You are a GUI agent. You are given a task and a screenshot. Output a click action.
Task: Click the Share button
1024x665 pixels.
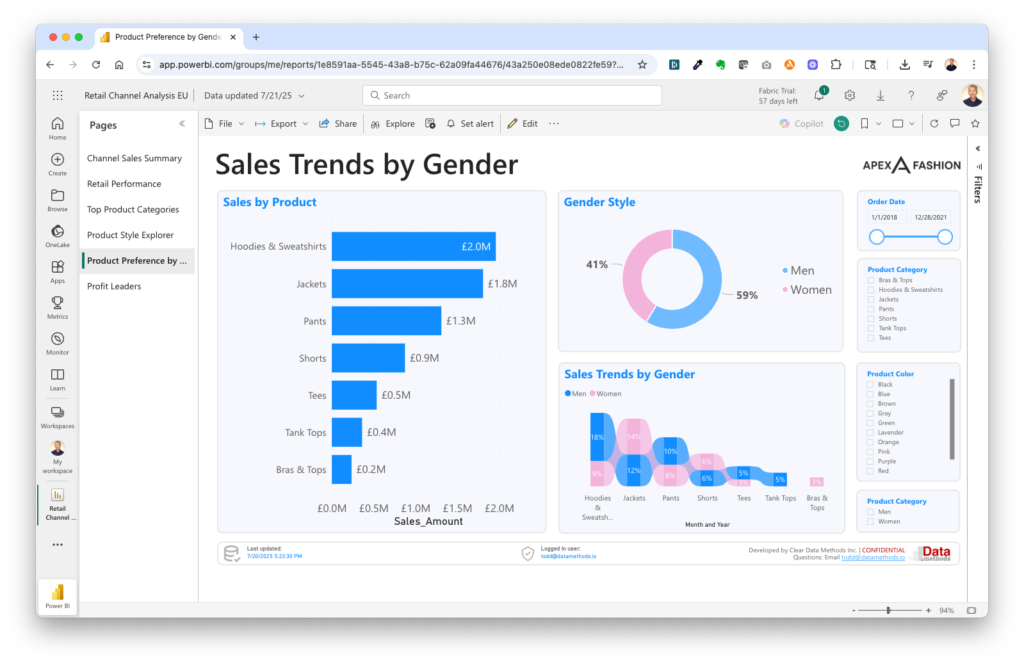coord(338,124)
